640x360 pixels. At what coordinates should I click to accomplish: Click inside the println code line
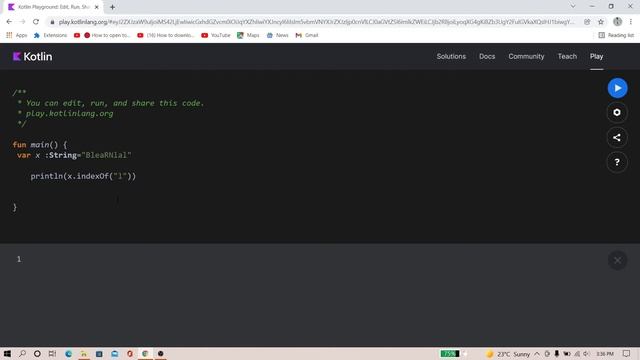pyautogui.click(x=83, y=176)
